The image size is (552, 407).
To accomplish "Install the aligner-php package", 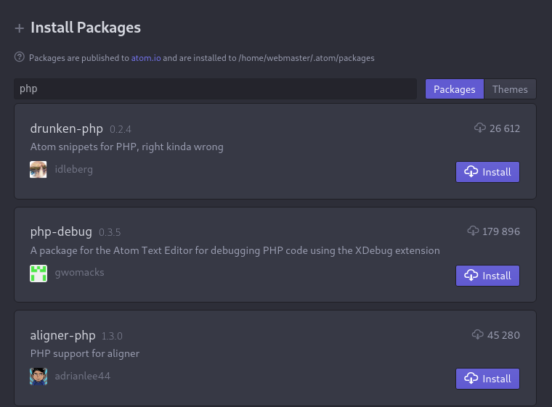I will click(x=487, y=379).
